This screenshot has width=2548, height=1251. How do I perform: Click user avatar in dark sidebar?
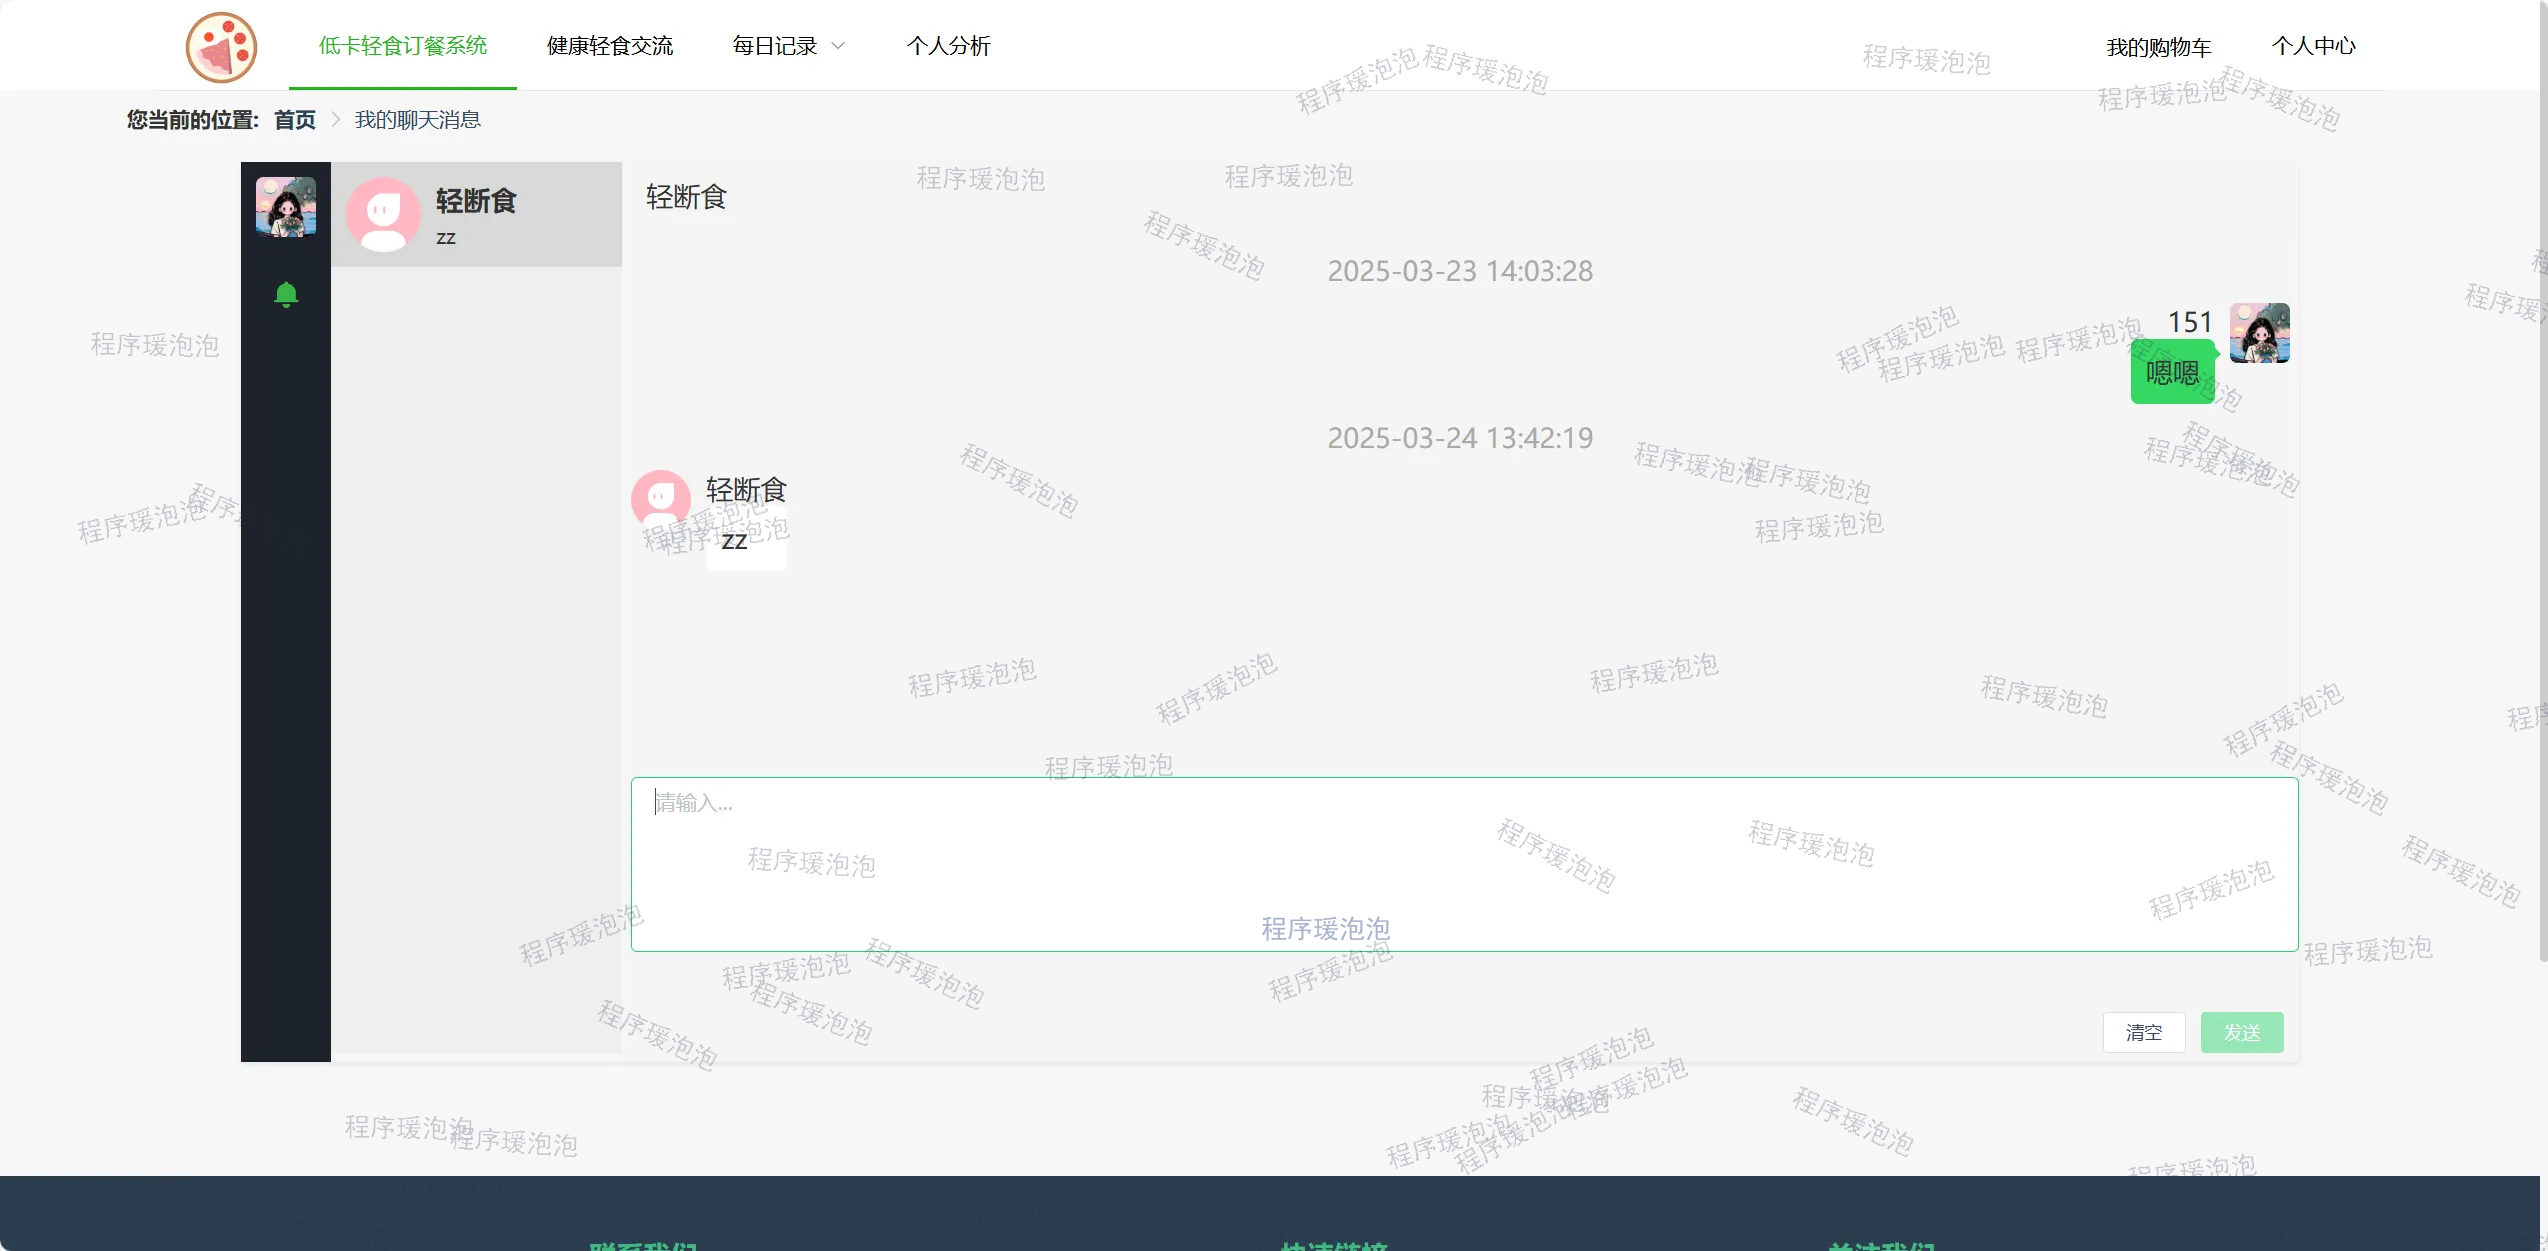[286, 207]
